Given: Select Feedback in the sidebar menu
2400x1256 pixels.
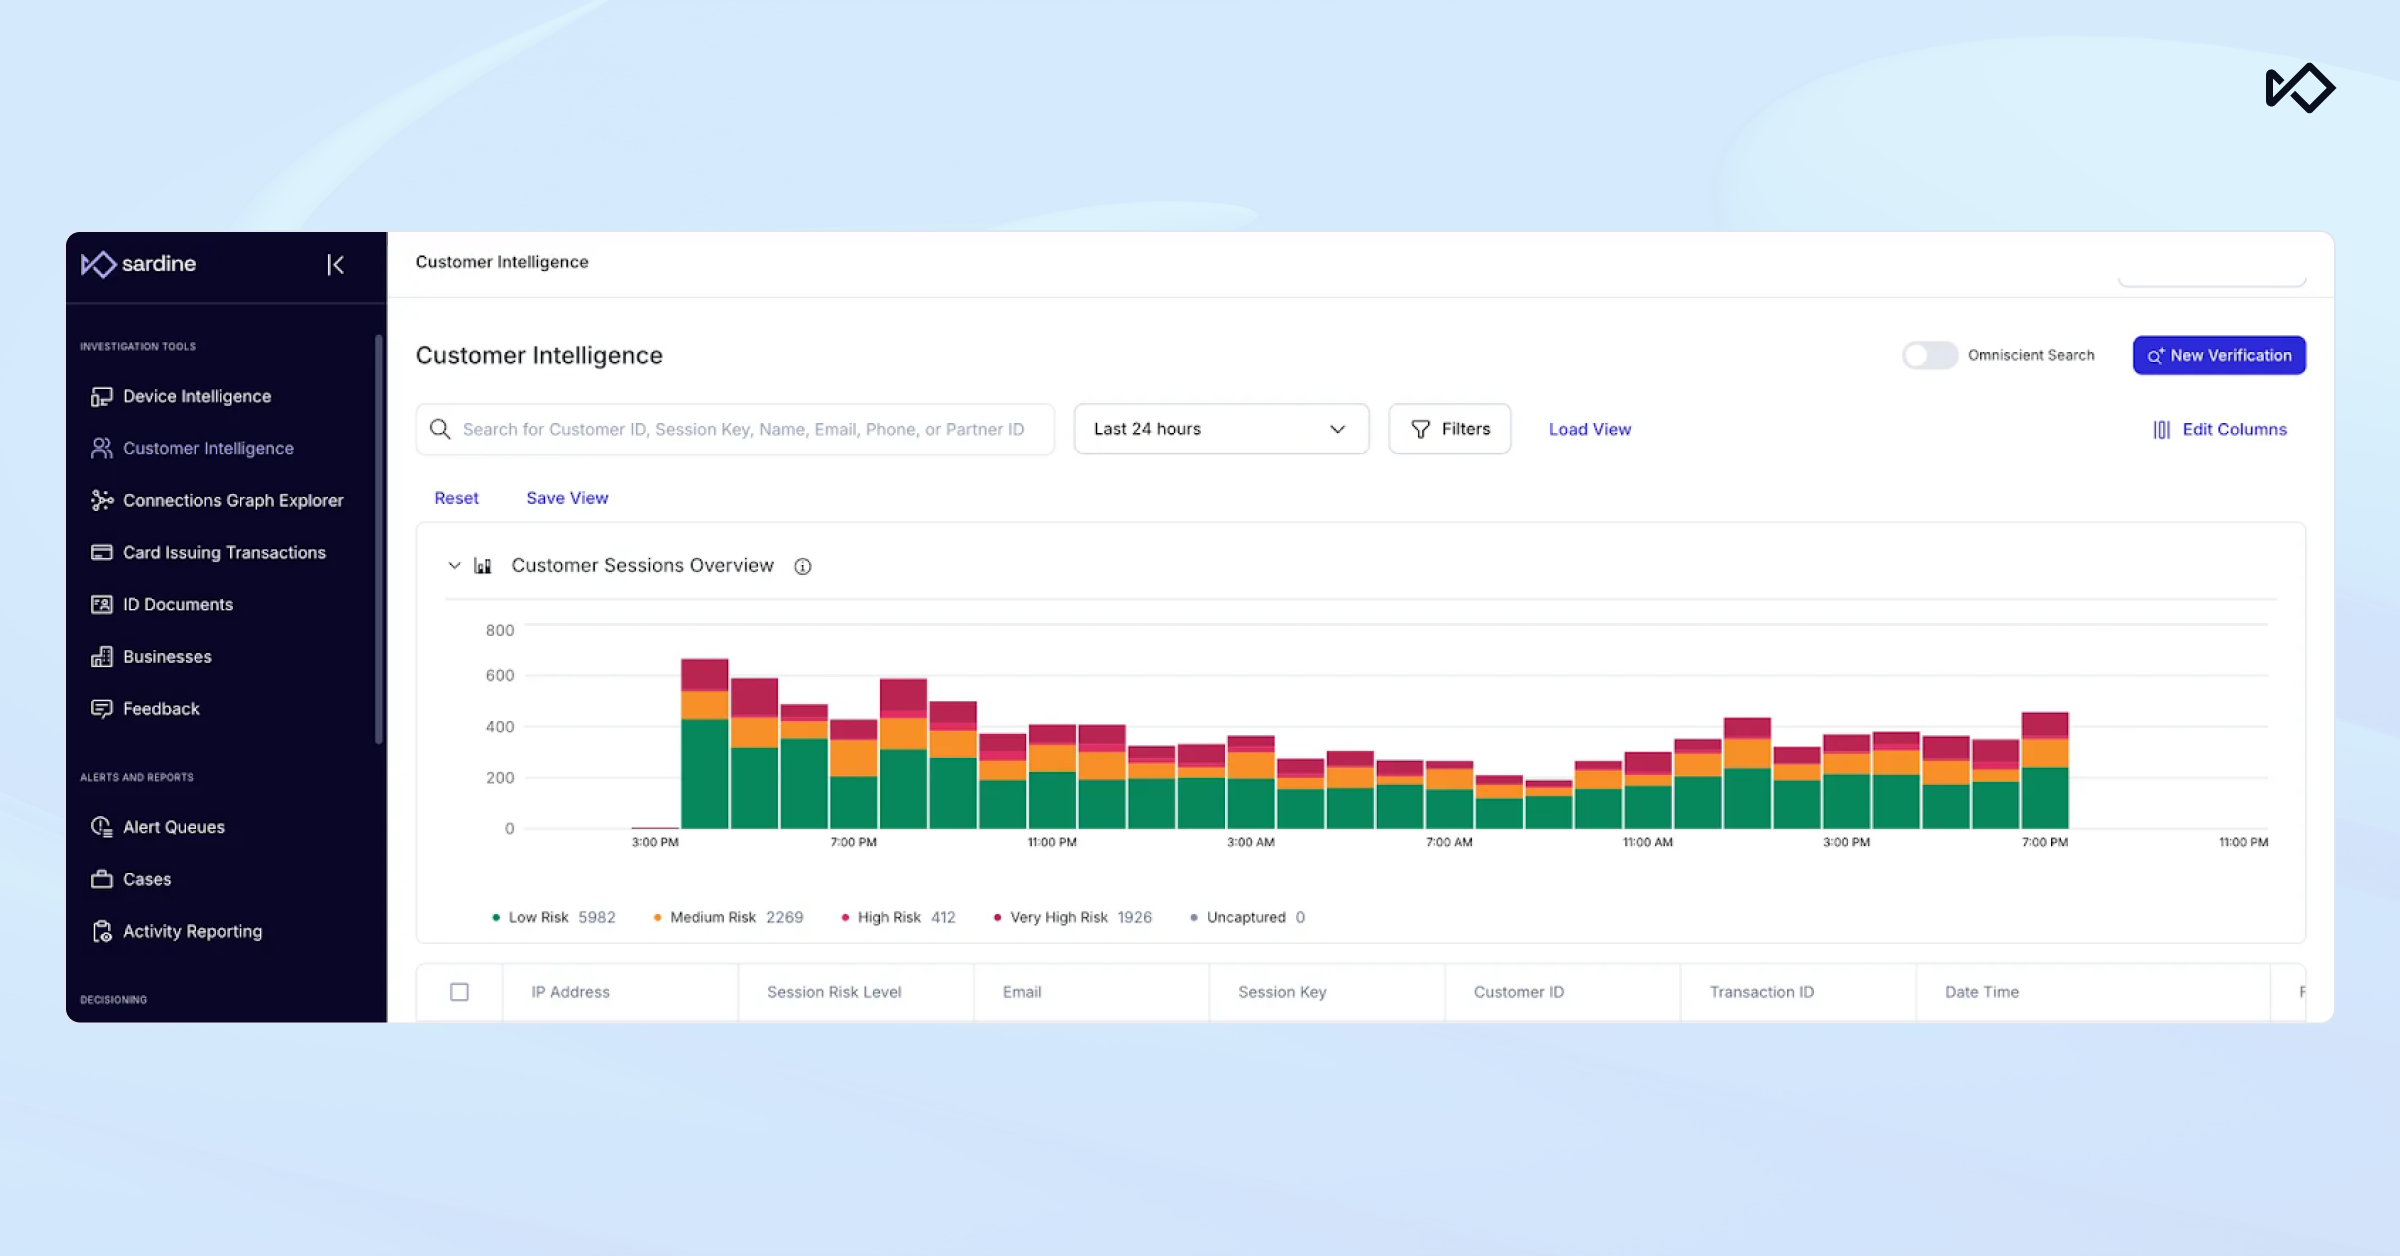Looking at the screenshot, I should [160, 708].
